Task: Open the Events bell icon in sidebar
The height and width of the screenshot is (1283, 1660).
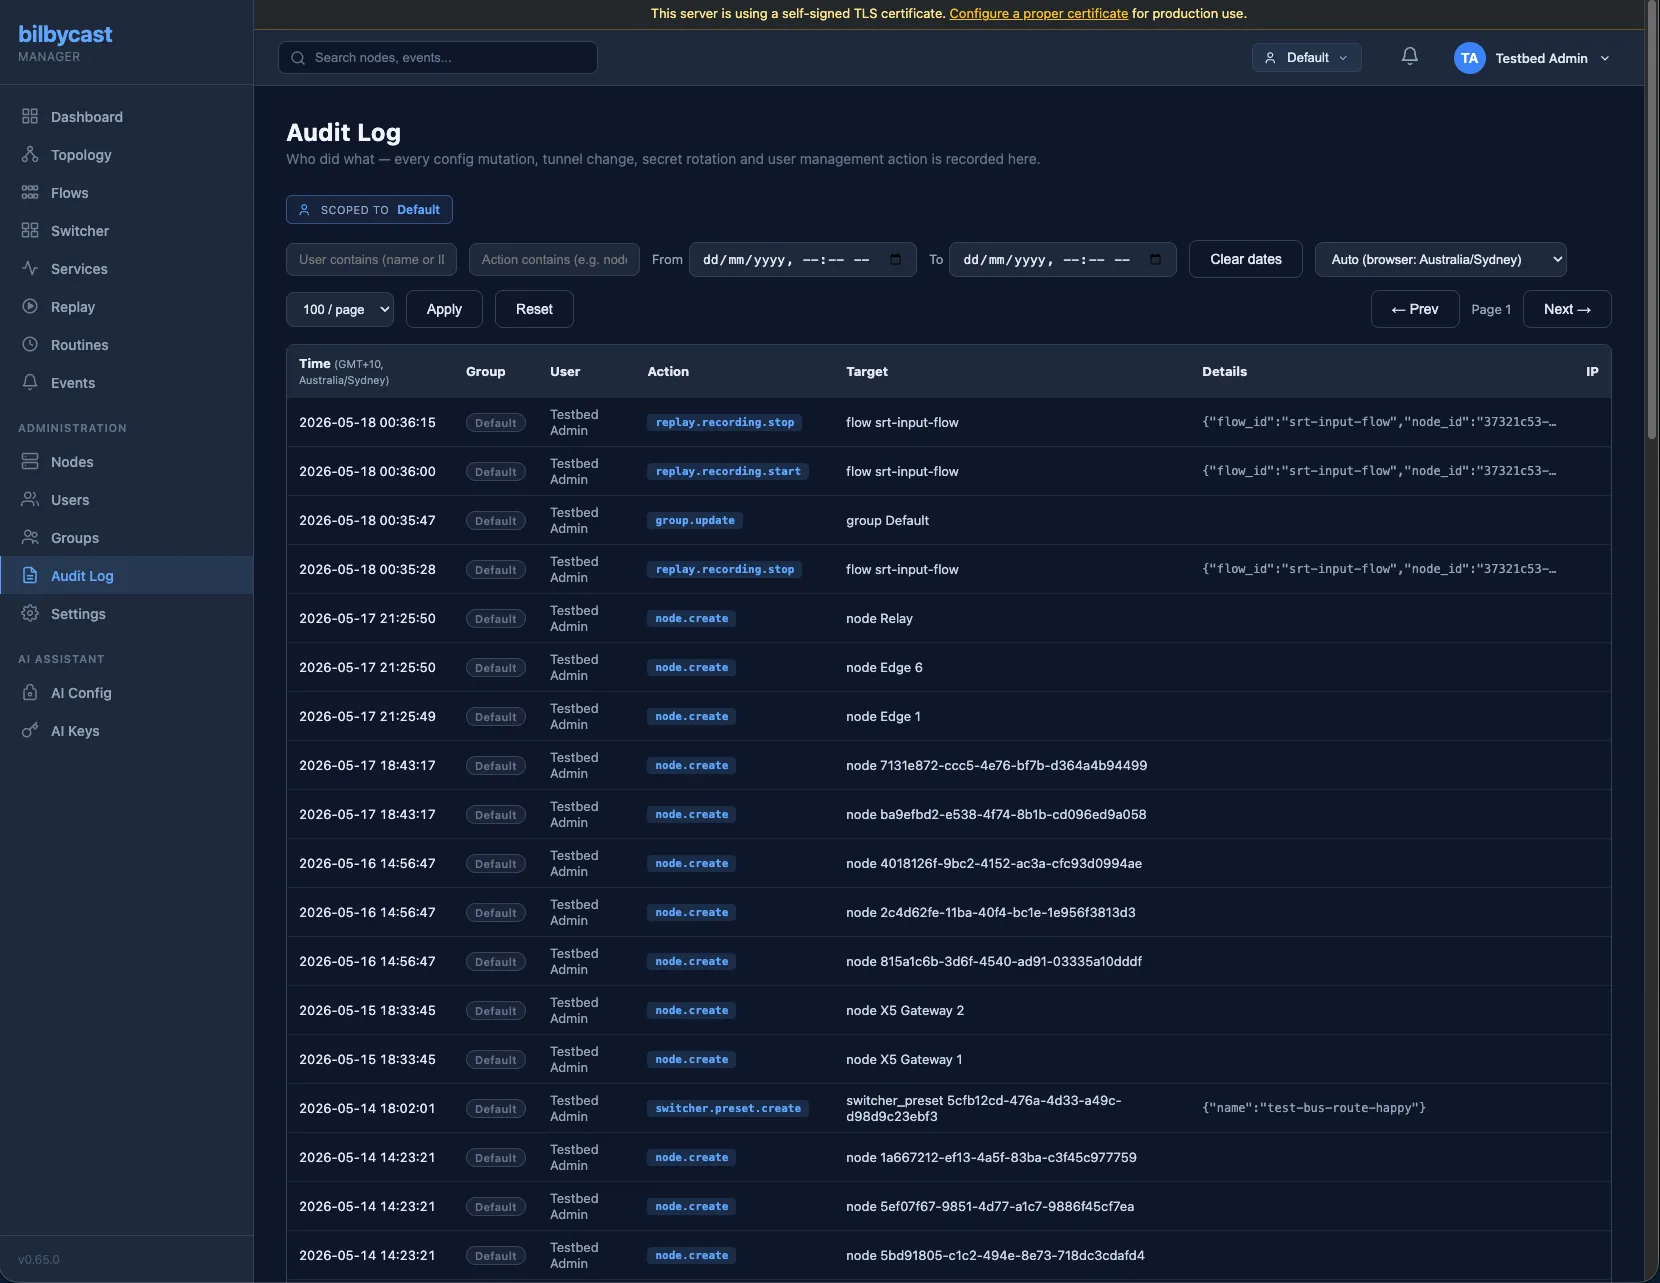Action: [30, 383]
